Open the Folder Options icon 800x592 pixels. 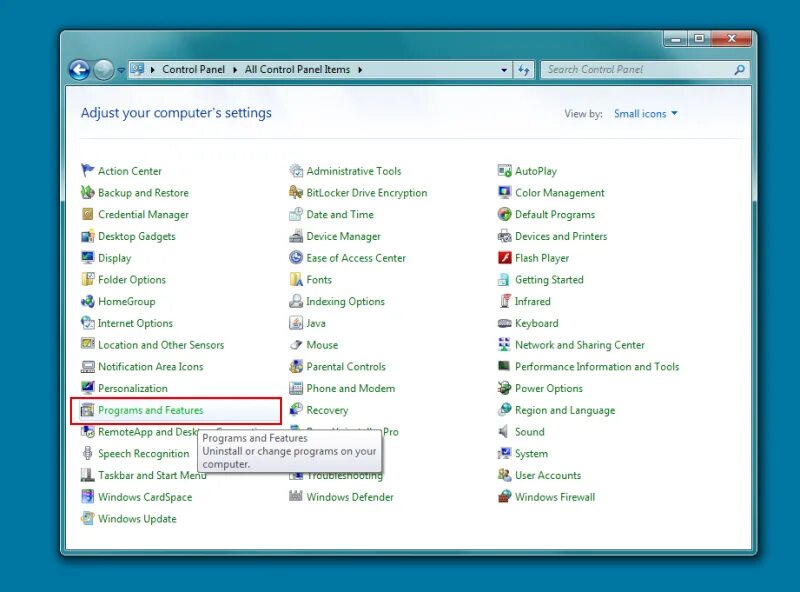[x=88, y=279]
